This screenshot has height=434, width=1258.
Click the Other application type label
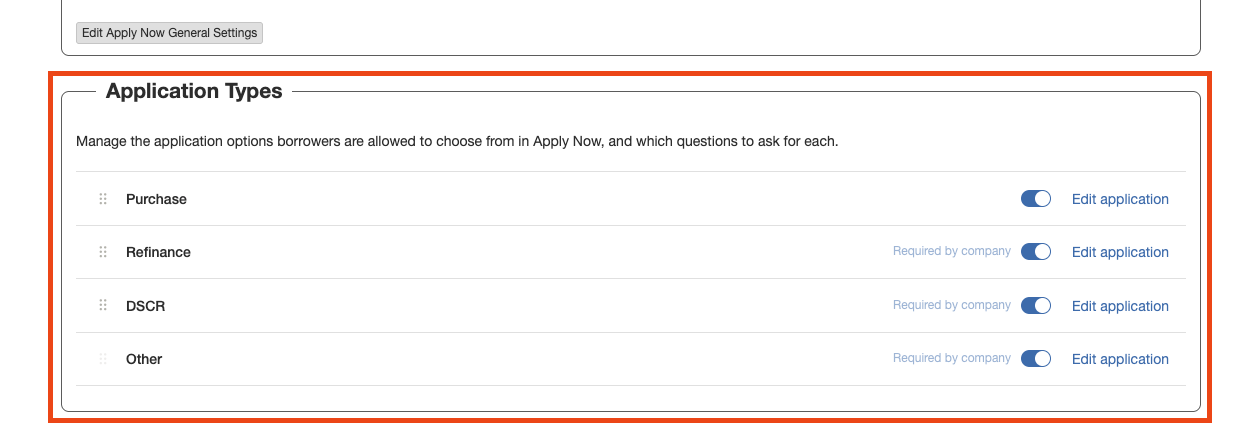click(144, 359)
